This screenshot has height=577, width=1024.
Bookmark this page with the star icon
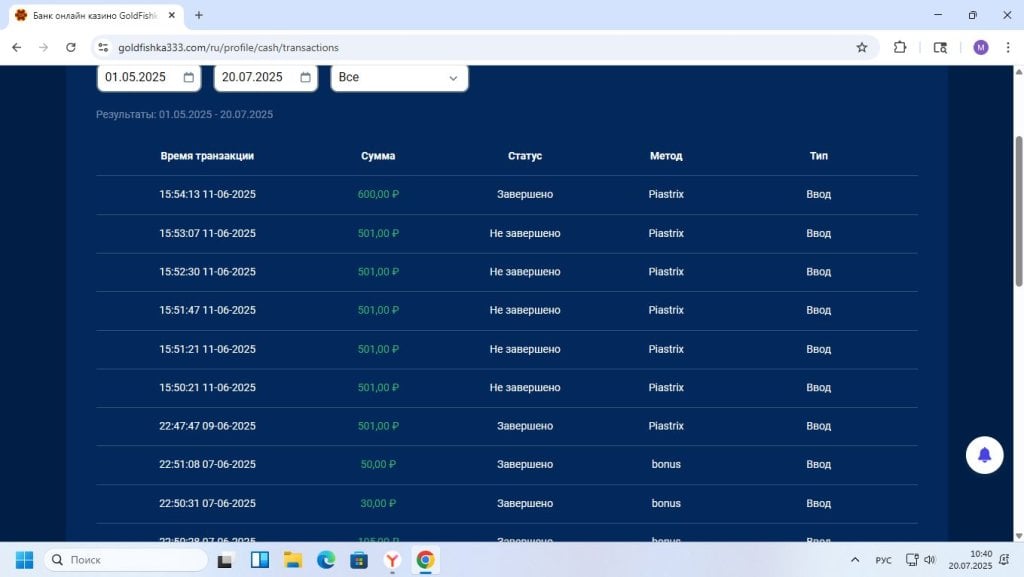pos(862,47)
